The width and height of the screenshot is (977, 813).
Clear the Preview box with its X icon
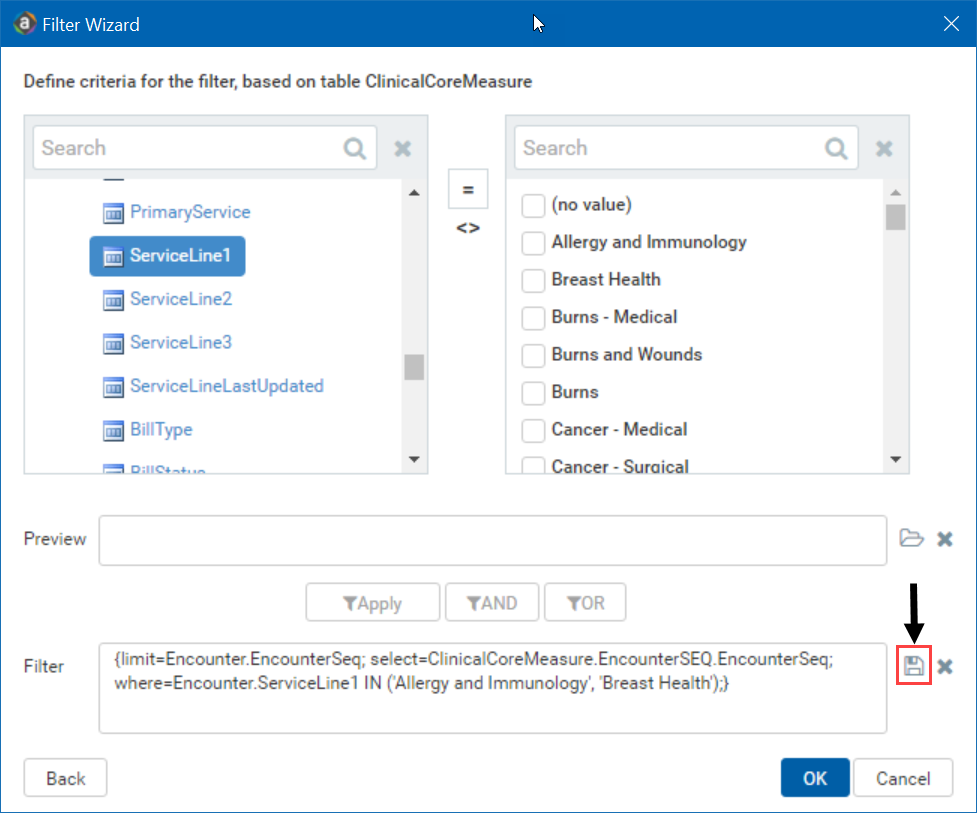(x=944, y=539)
